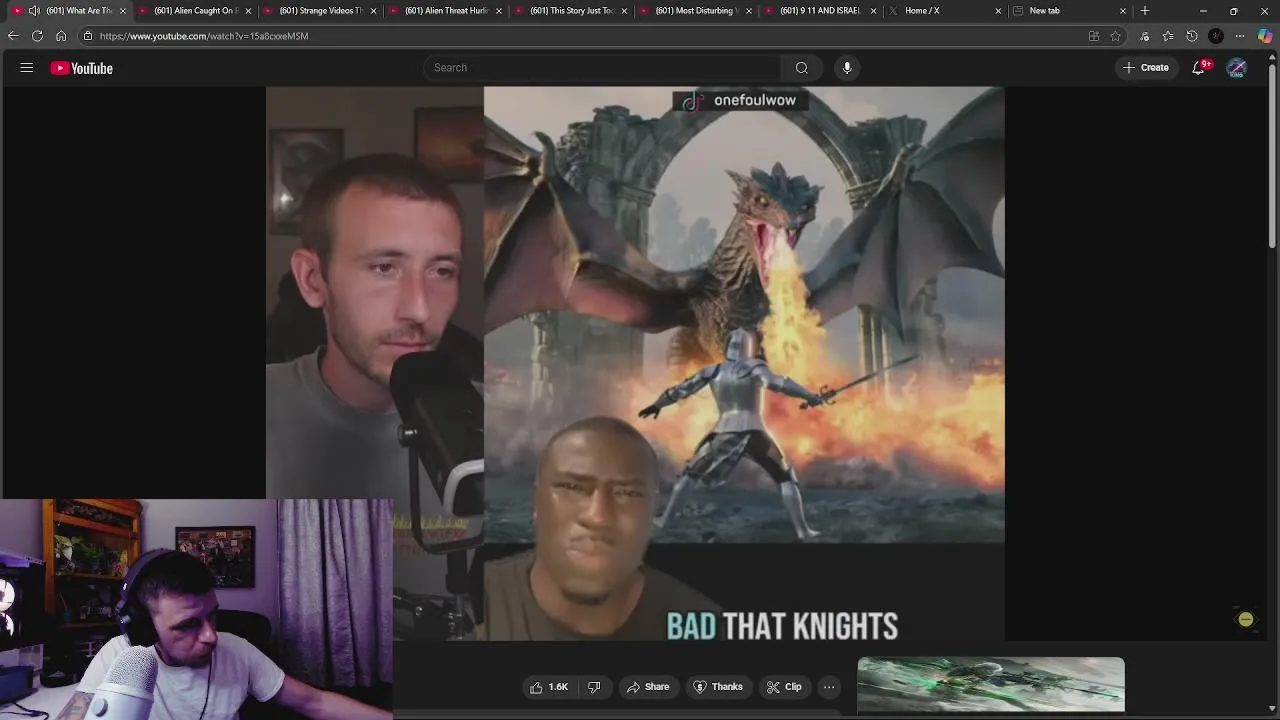The height and width of the screenshot is (720, 1280).
Task: Click the Create button
Action: (1146, 68)
